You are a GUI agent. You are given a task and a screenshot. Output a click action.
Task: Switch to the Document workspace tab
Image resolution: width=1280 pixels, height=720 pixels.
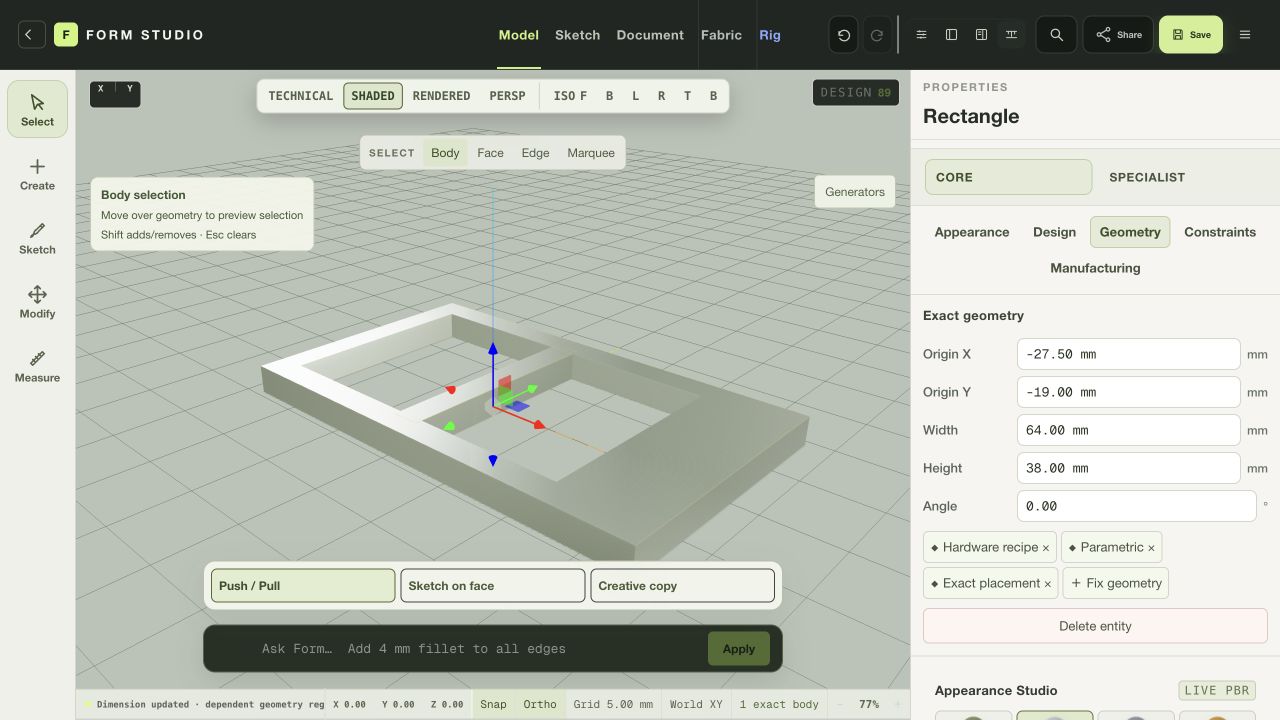coord(650,35)
